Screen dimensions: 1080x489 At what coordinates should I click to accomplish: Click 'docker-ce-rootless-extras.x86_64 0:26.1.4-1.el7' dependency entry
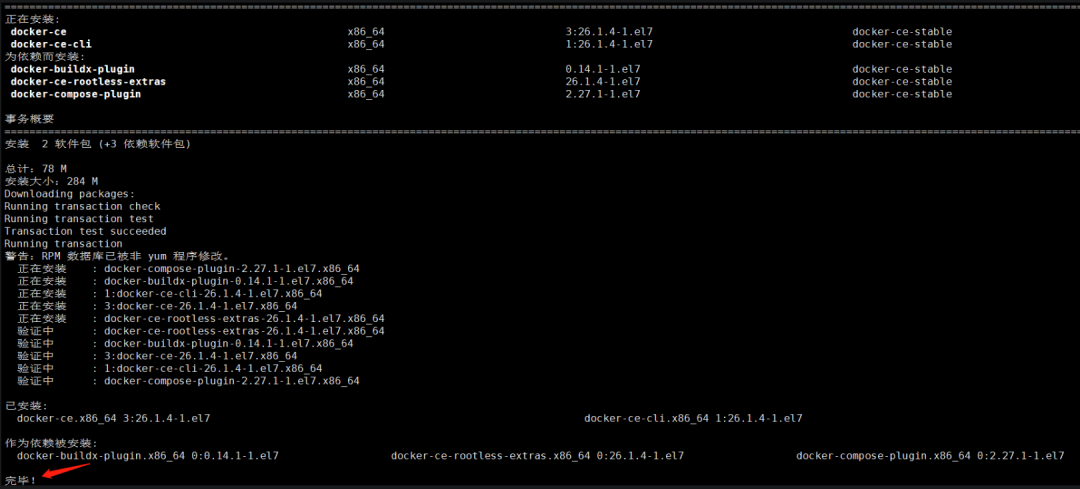pyautogui.click(x=537, y=455)
